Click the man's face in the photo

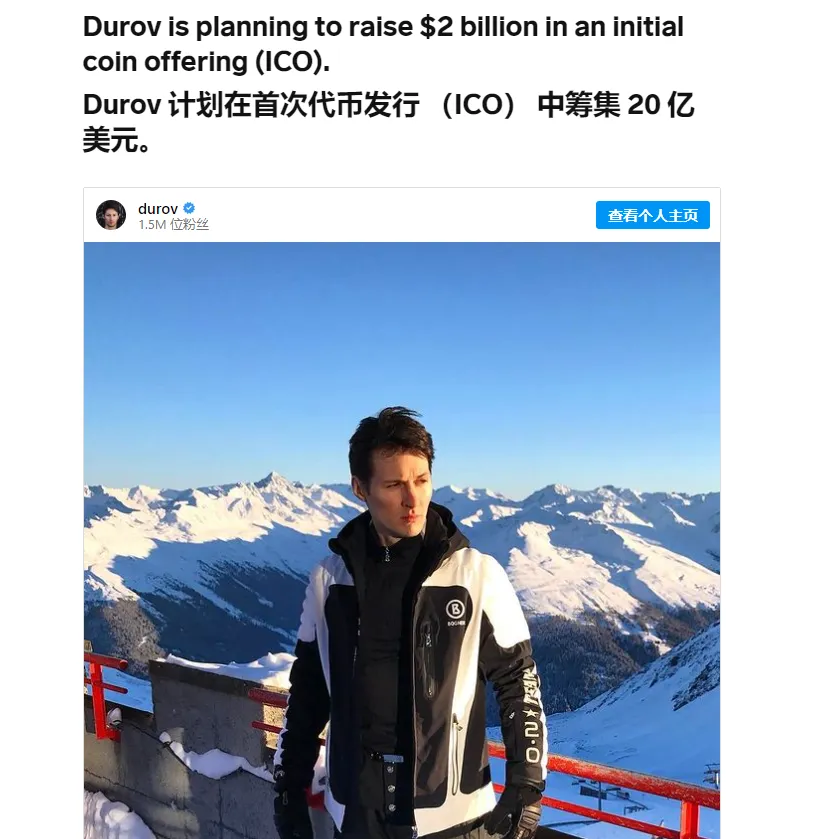point(402,488)
